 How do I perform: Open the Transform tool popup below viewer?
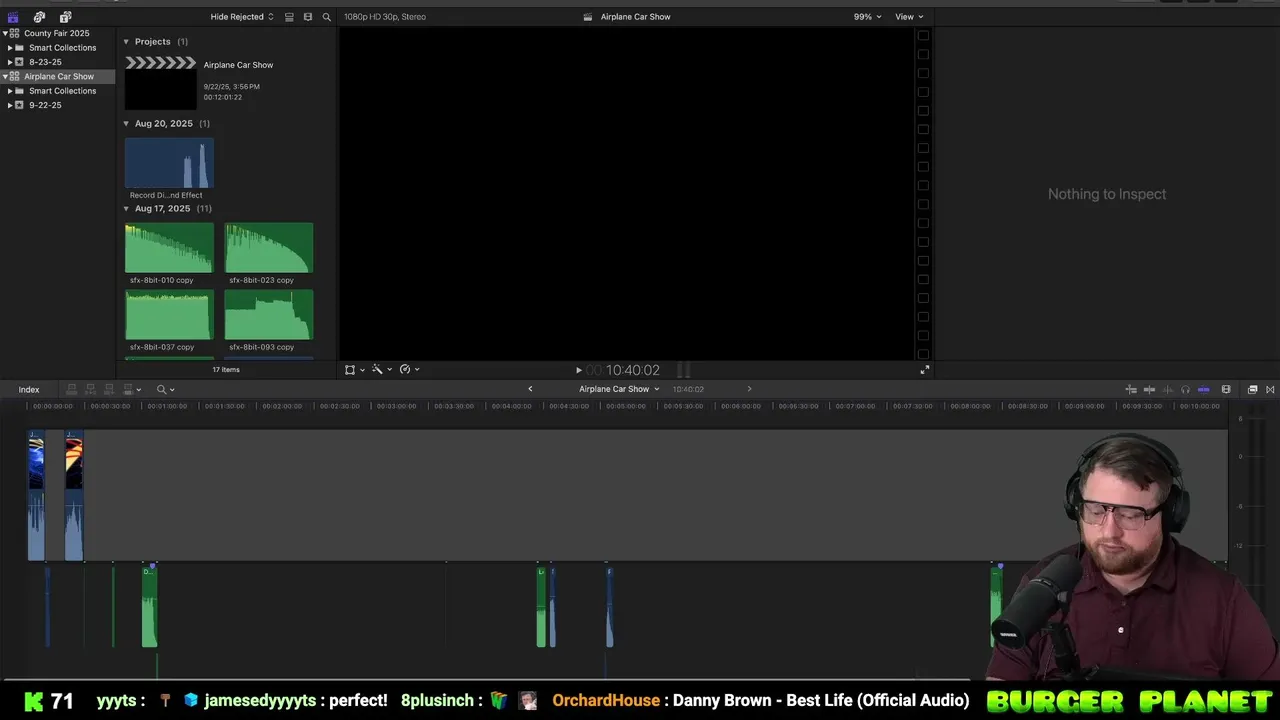point(354,369)
